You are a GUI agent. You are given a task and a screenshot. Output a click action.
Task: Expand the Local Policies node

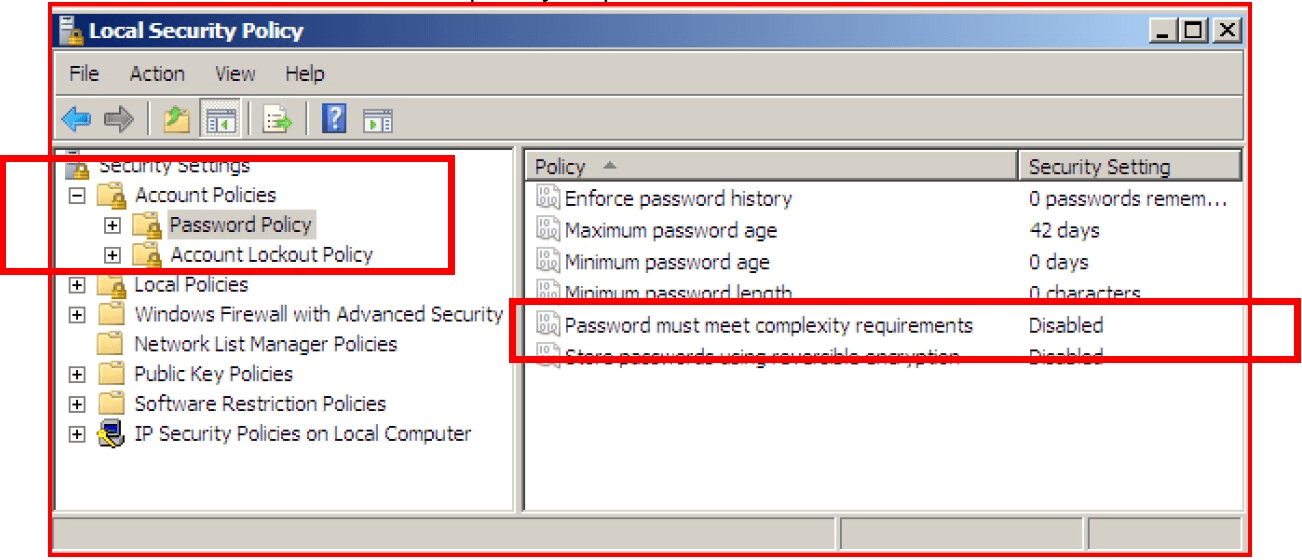[x=77, y=285]
